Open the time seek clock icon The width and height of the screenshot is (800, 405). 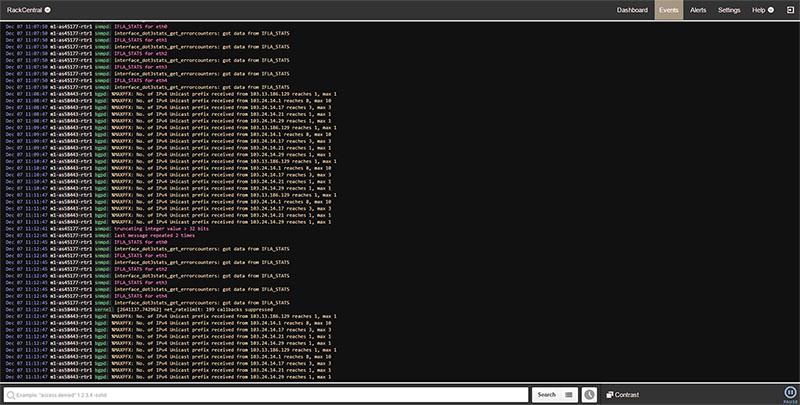[589, 395]
